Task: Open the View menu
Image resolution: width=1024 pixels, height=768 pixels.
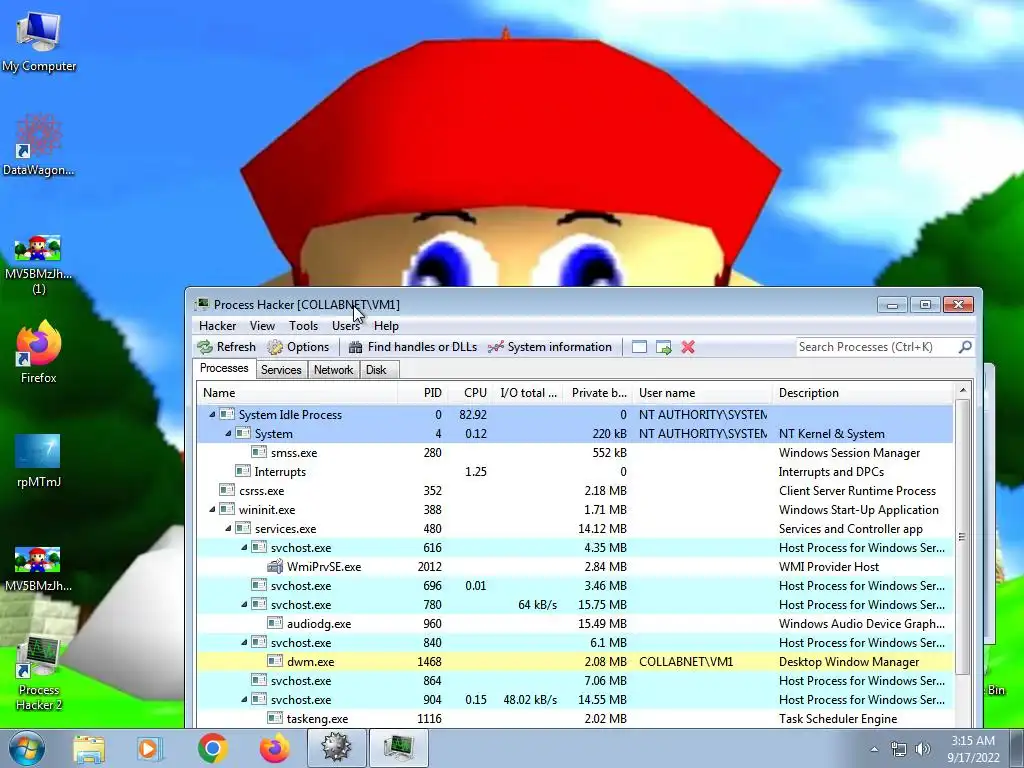Action: coord(262,326)
